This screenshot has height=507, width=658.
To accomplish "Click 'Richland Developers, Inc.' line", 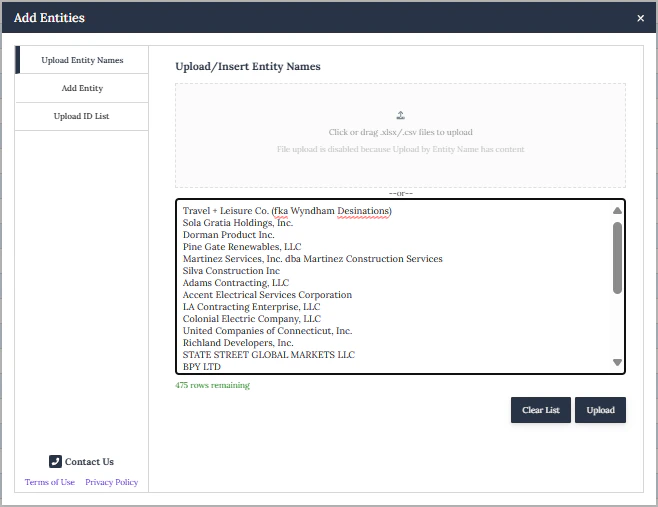I will click(238, 343).
